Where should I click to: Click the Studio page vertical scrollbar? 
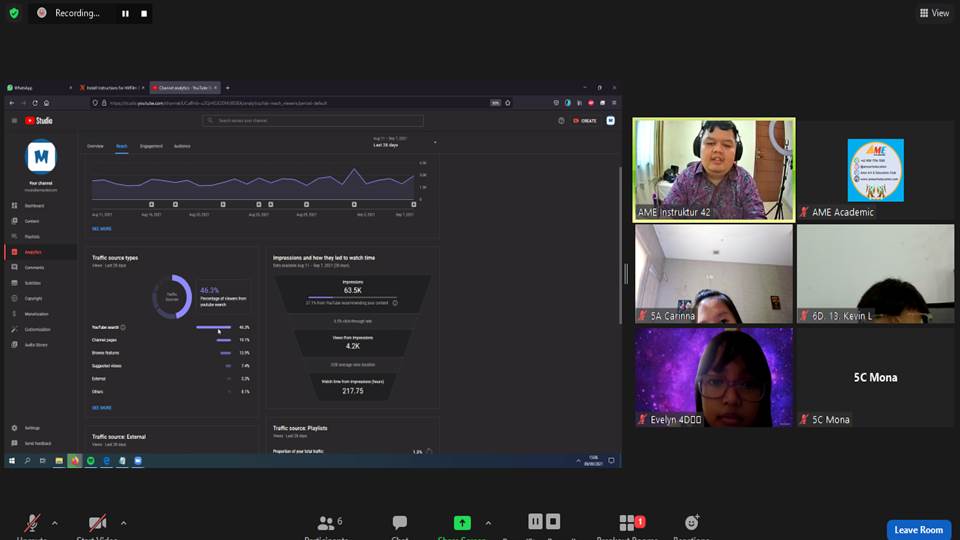coord(619,245)
